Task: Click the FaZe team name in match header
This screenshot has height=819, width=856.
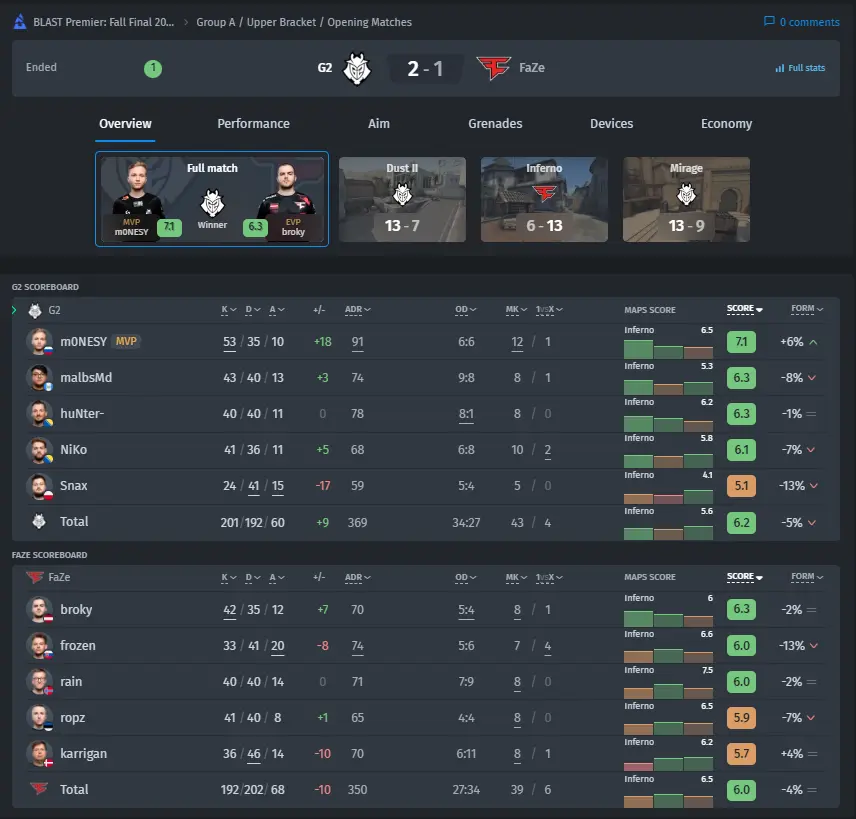Action: (532, 68)
